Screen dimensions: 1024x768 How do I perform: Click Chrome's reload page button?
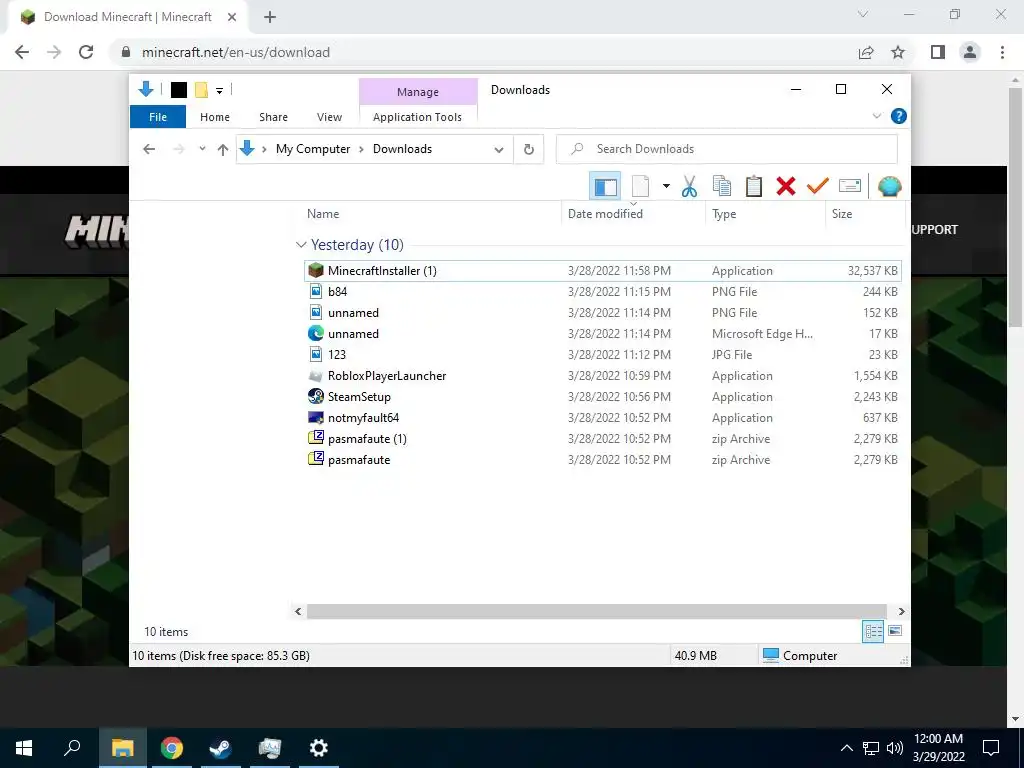[86, 52]
